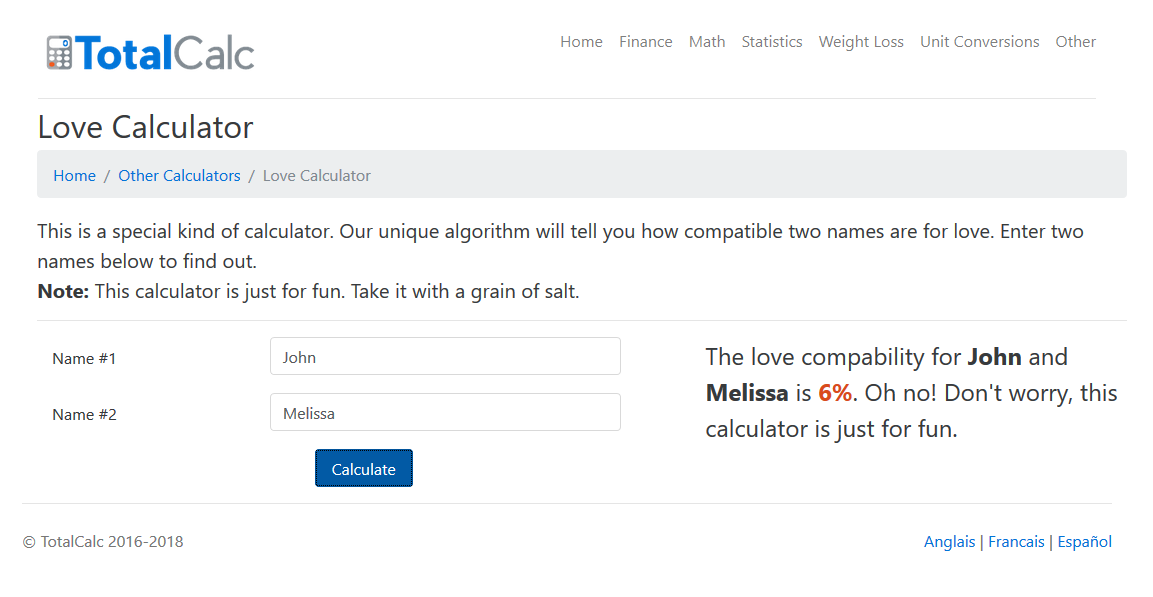The image size is (1153, 597).
Task: Open the Unit Conversions menu item
Action: click(x=979, y=41)
